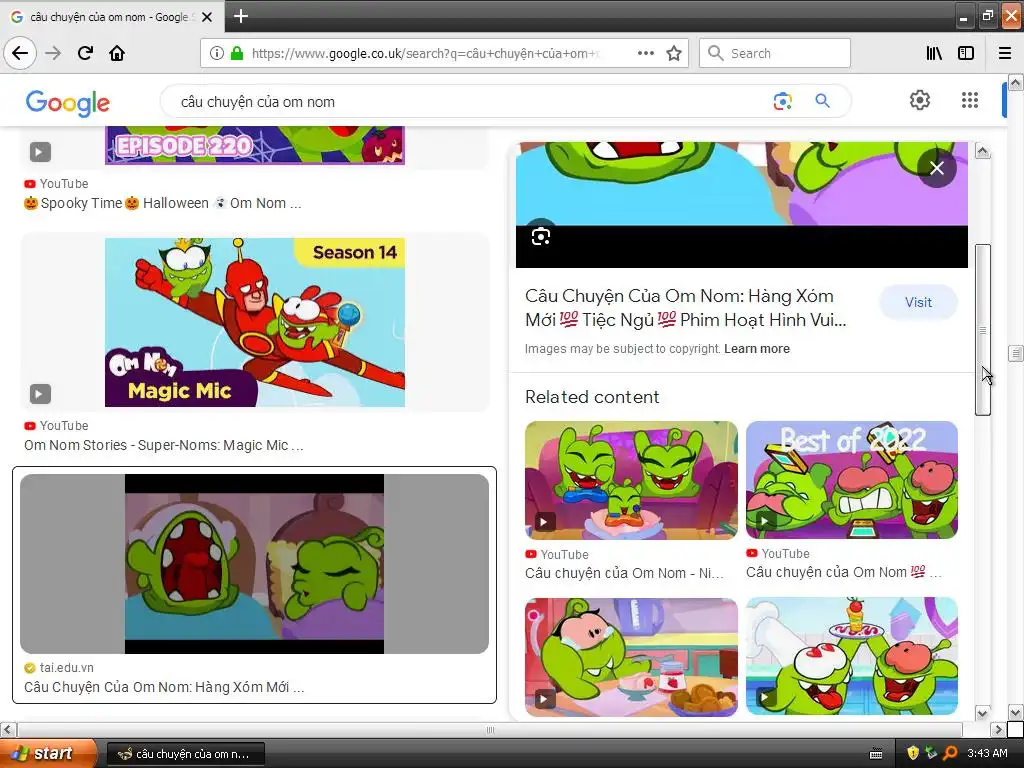The height and width of the screenshot is (768, 1024).
Task: Open the Windows Start menu
Action: [48, 754]
